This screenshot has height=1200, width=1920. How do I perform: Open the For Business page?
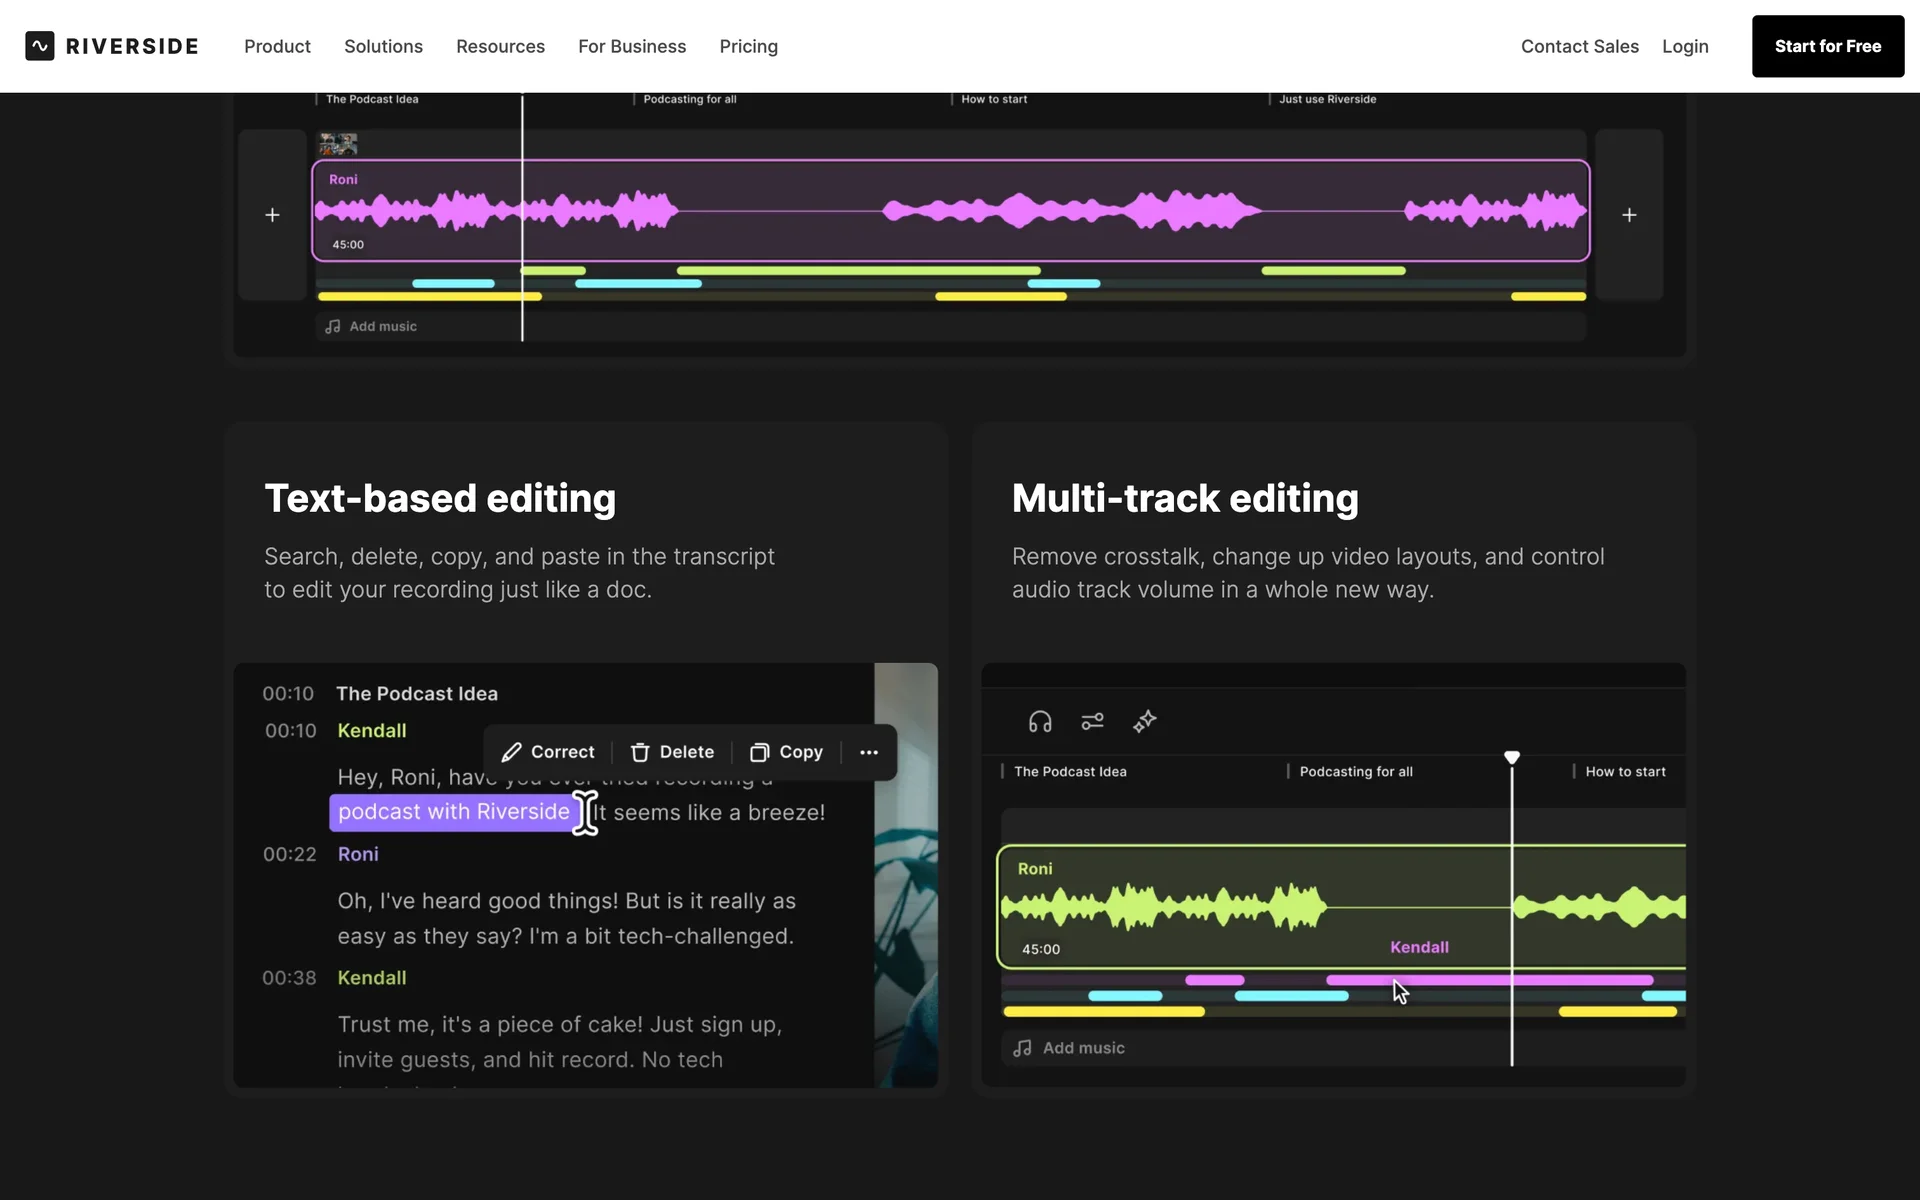coord(632,46)
